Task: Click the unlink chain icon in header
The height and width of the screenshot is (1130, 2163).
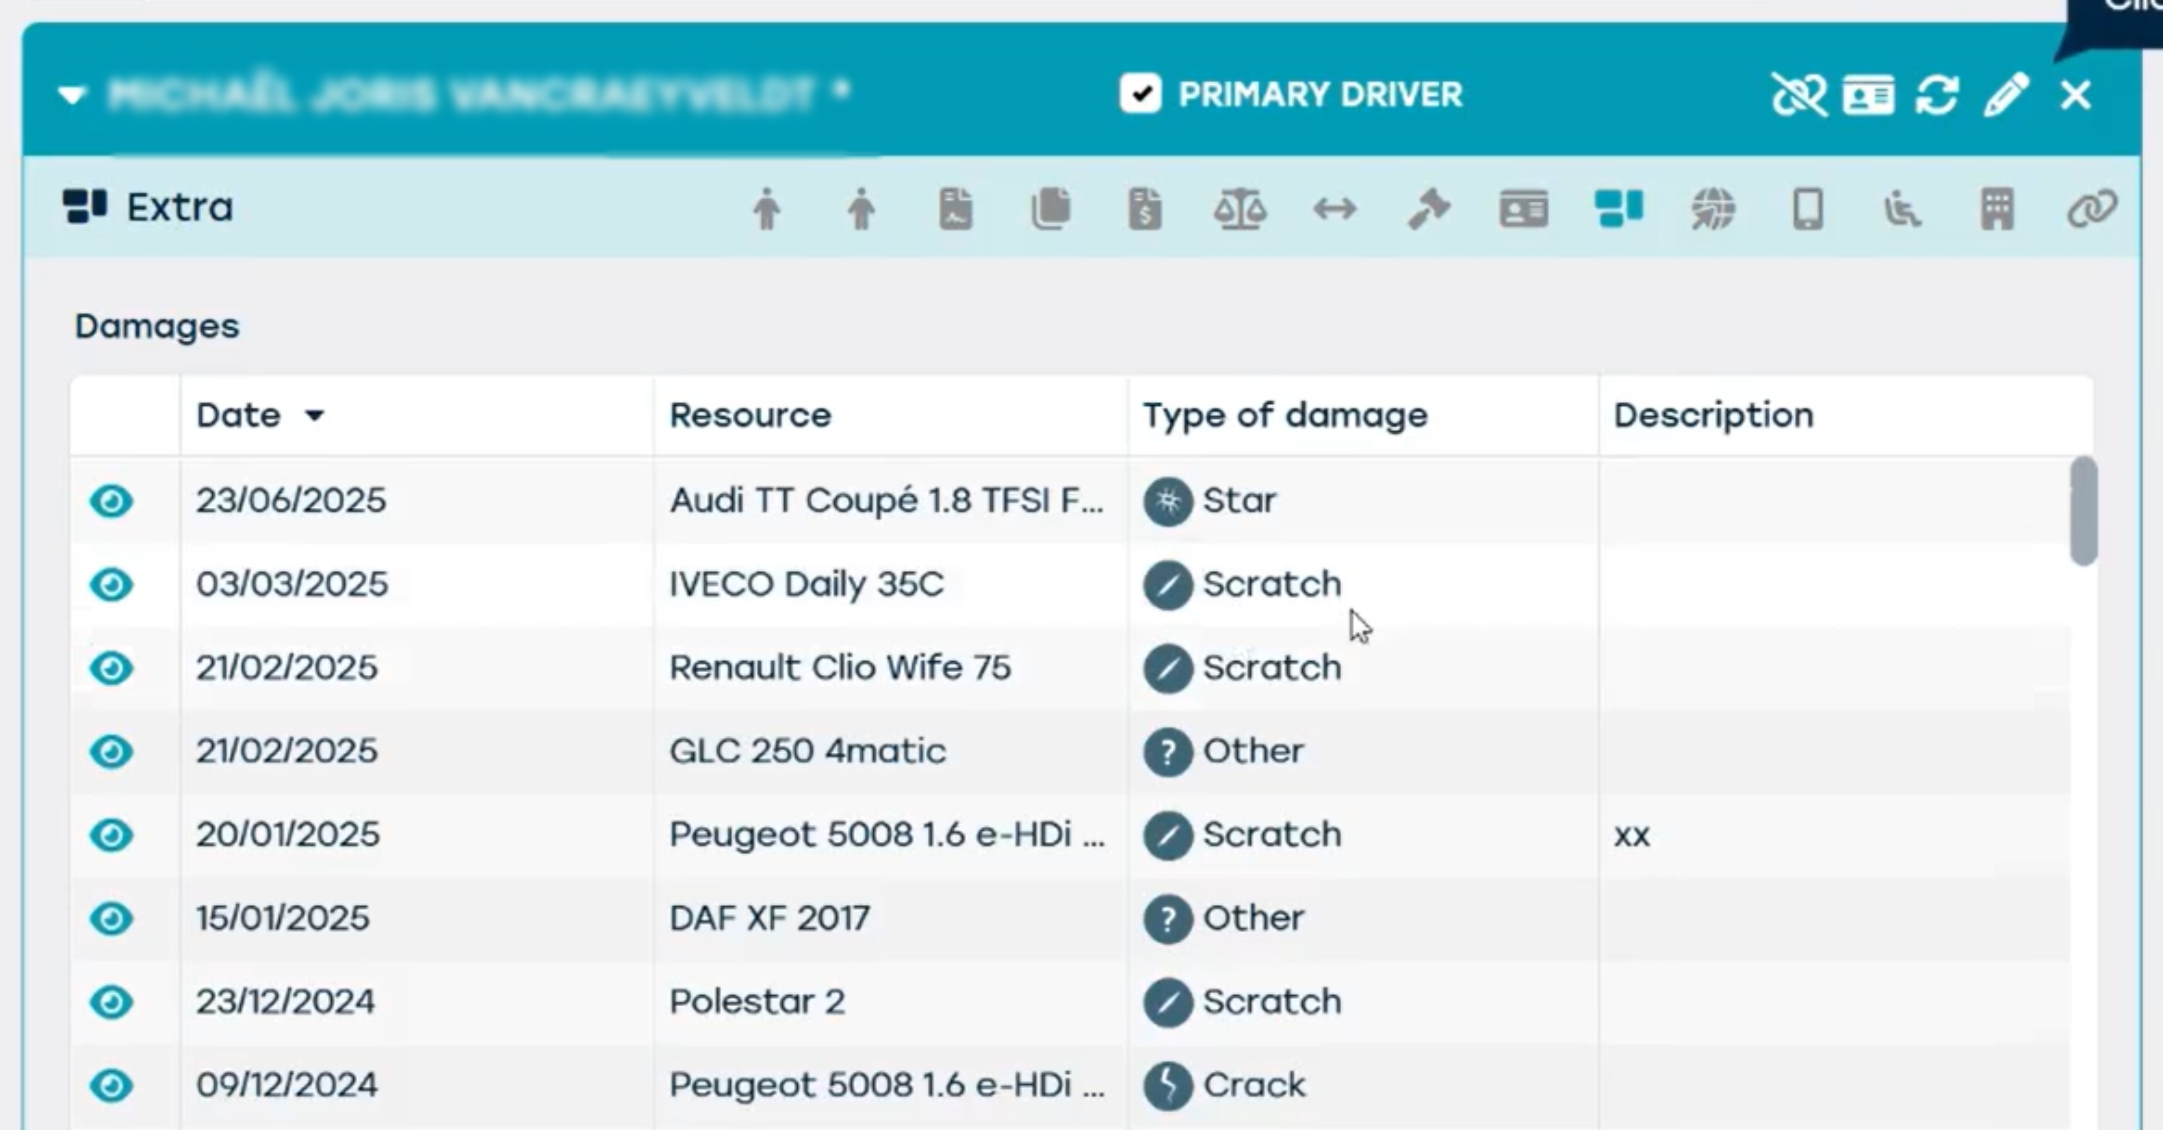Action: (1798, 95)
